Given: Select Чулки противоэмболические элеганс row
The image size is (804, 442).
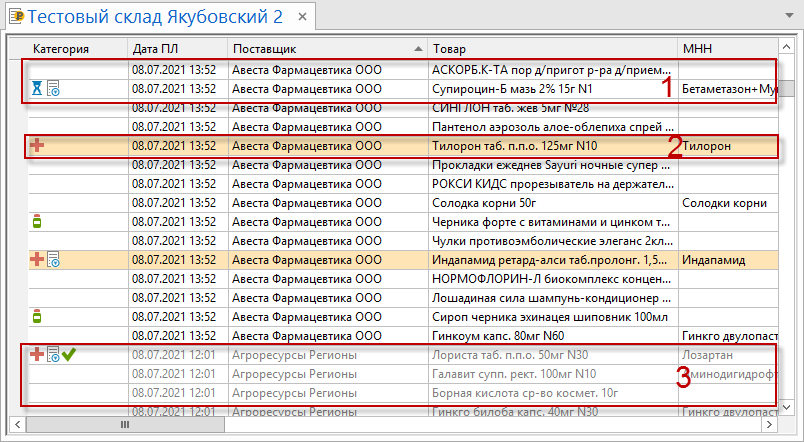Looking at the screenshot, I should 404,240.
